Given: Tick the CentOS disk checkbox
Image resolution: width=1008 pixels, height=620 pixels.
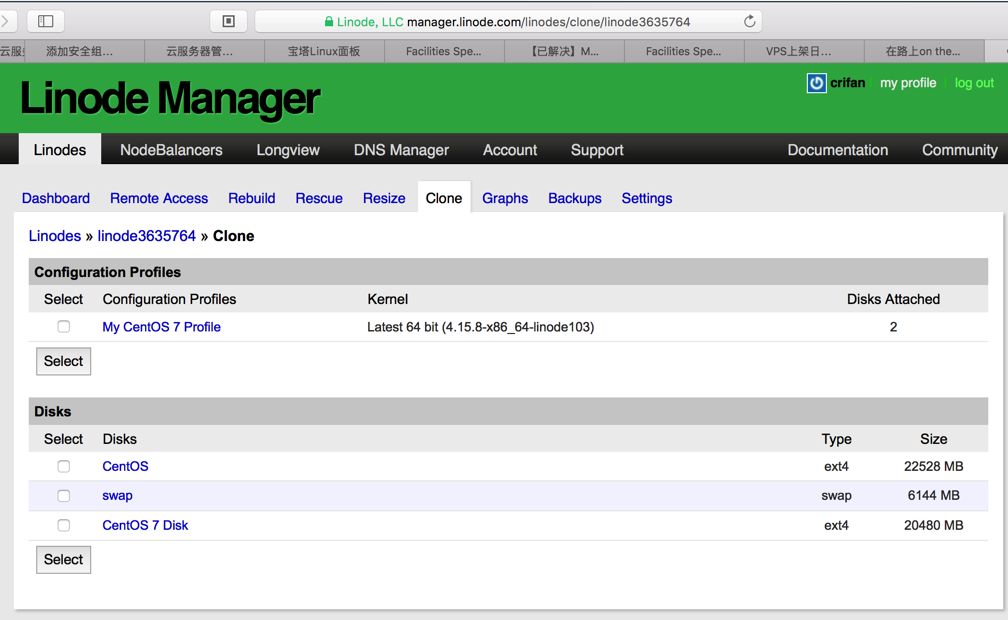Looking at the screenshot, I should [64, 466].
